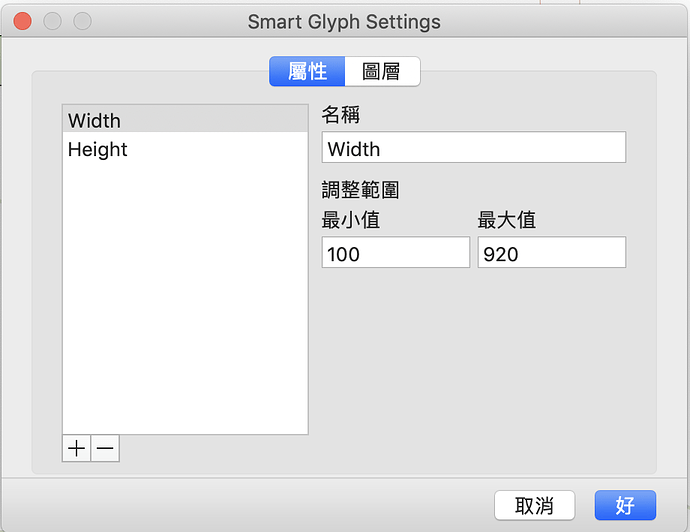The width and height of the screenshot is (690, 532).
Task: Click the disabled minimize window button
Action: [52, 21]
